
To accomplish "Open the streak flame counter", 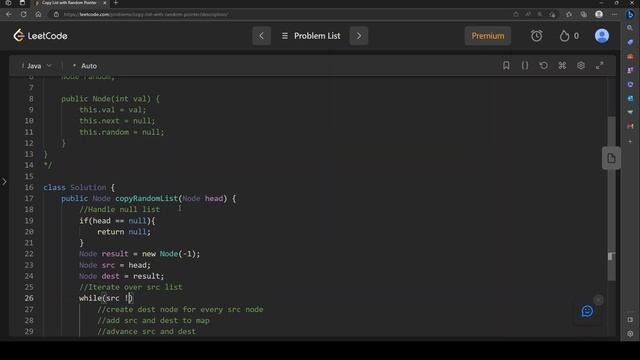I will coord(569,36).
